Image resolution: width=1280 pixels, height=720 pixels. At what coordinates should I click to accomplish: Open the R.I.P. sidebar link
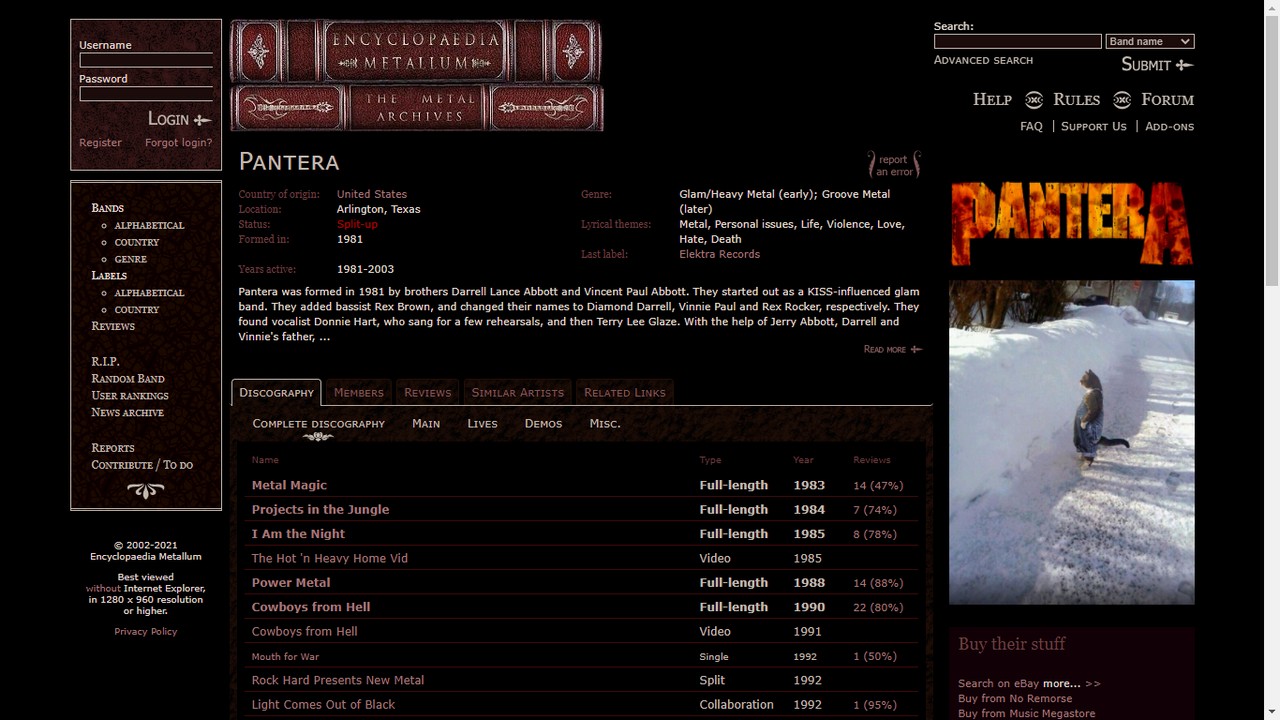[105, 361]
